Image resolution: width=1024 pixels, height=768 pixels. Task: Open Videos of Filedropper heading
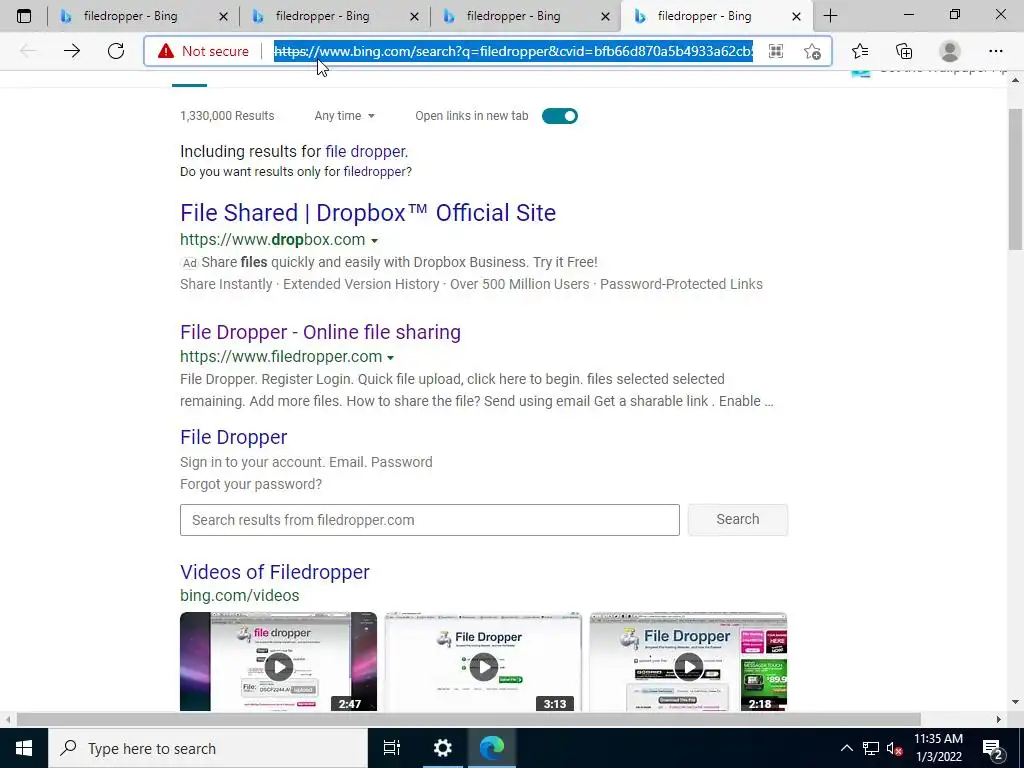[274, 572]
